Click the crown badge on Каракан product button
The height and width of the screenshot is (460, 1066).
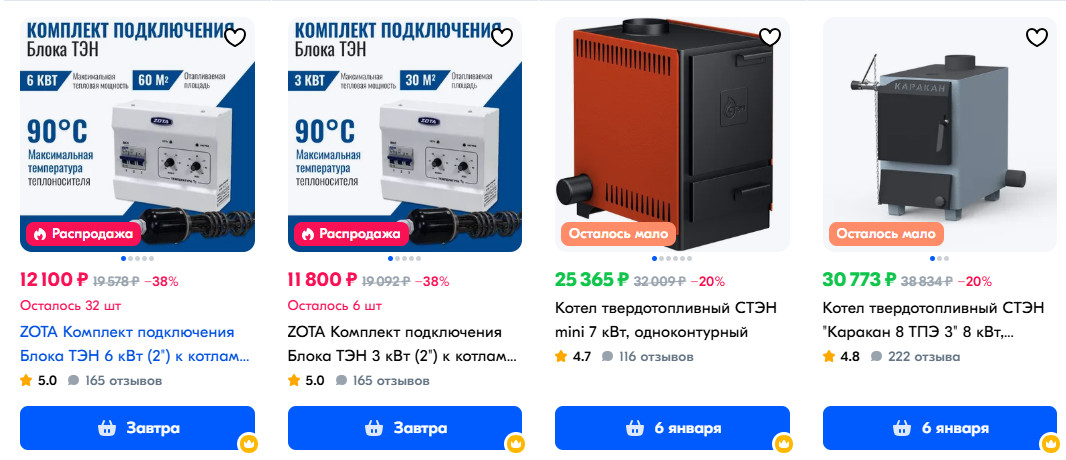click(x=1050, y=444)
